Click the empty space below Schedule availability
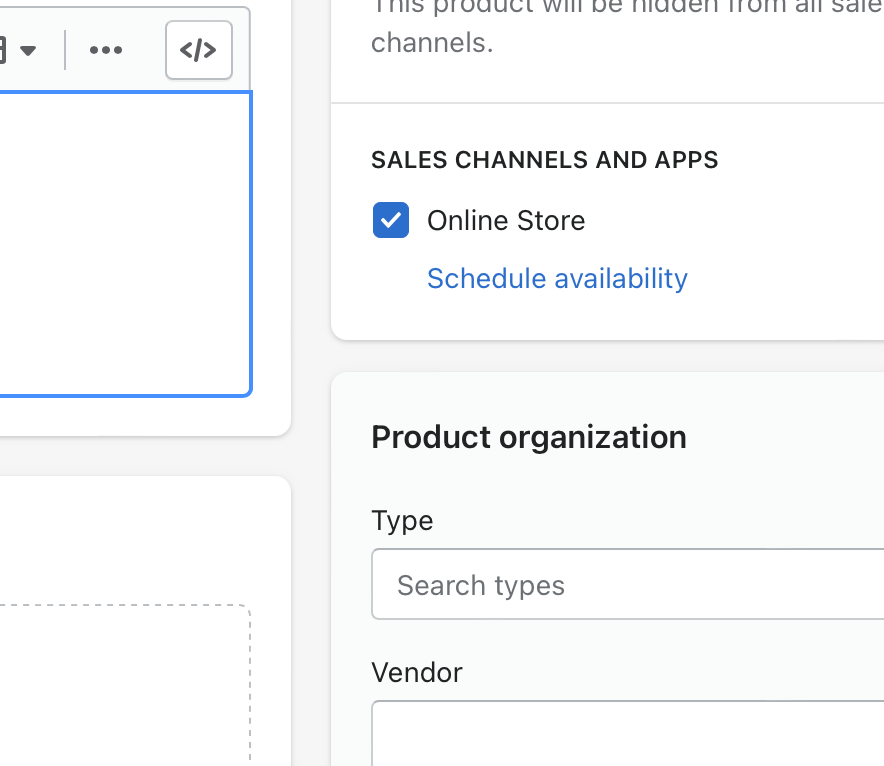Image resolution: width=884 pixels, height=766 pixels. coord(600,316)
